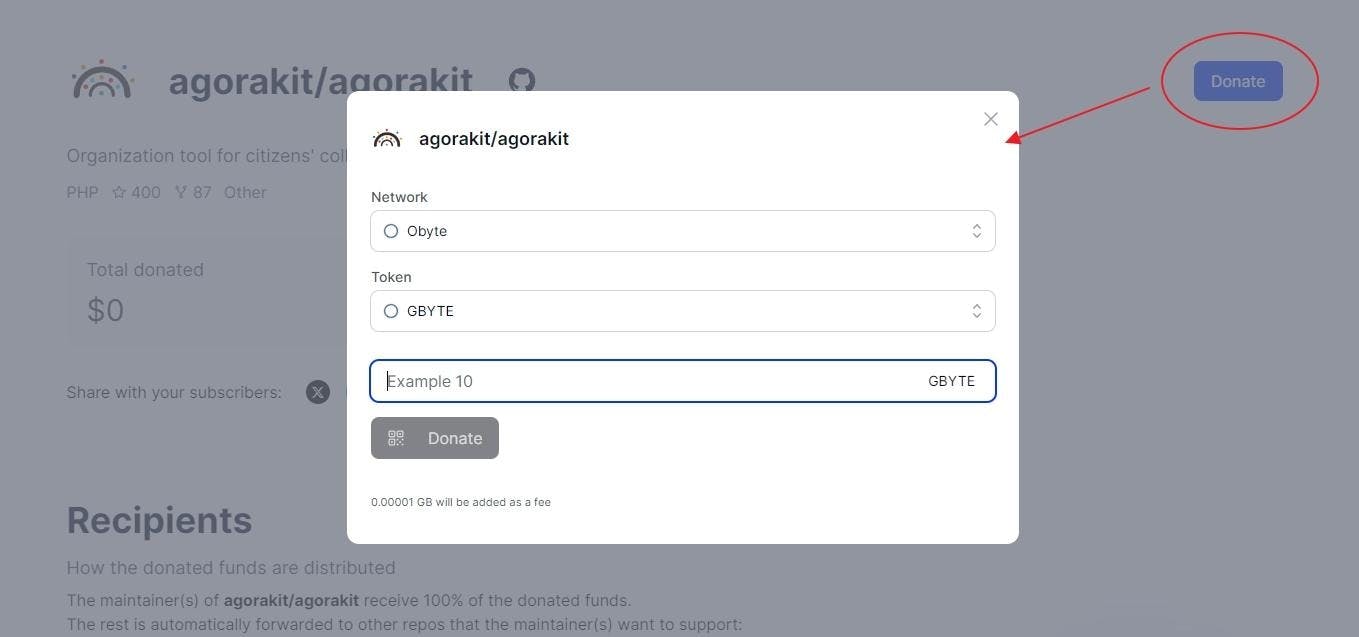Viewport: 1359px width, 637px height.
Task: Select the Obyte network icon in the dropdown
Action: [391, 230]
